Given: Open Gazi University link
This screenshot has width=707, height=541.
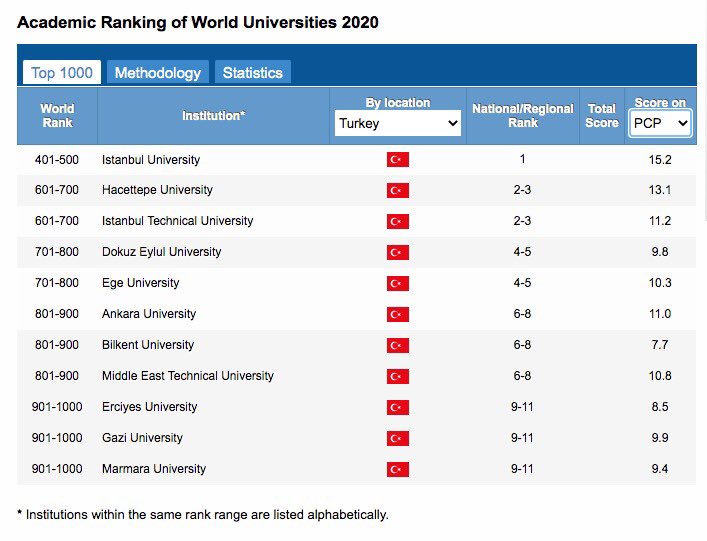Looking at the screenshot, I should click(142, 438).
